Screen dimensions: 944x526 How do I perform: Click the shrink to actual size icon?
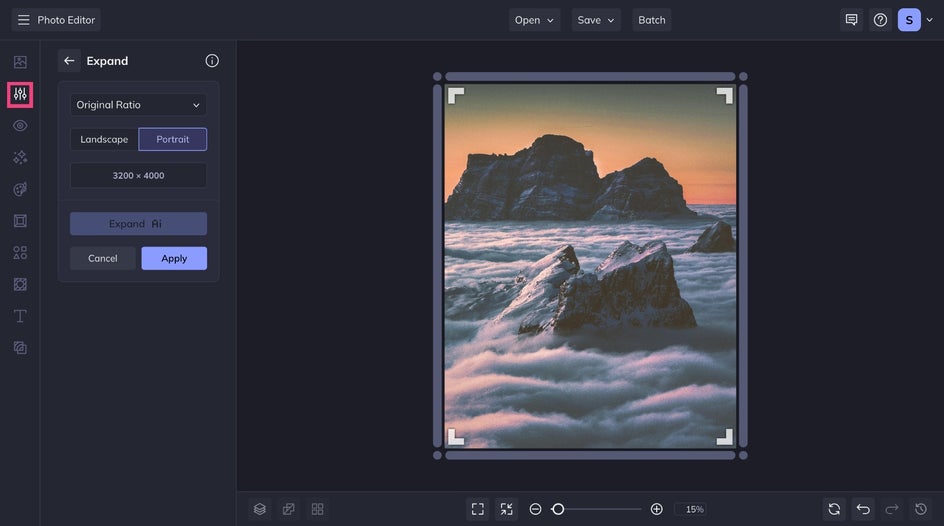pos(506,509)
